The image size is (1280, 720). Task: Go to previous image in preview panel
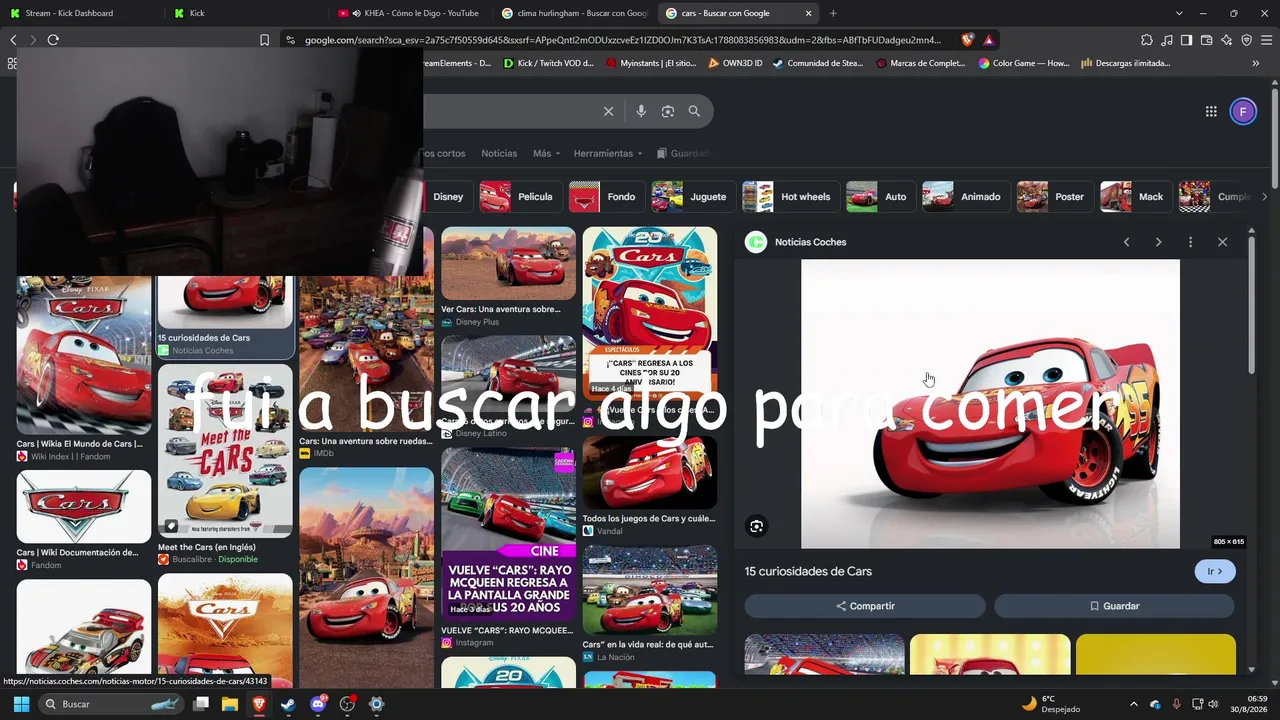[1127, 242]
